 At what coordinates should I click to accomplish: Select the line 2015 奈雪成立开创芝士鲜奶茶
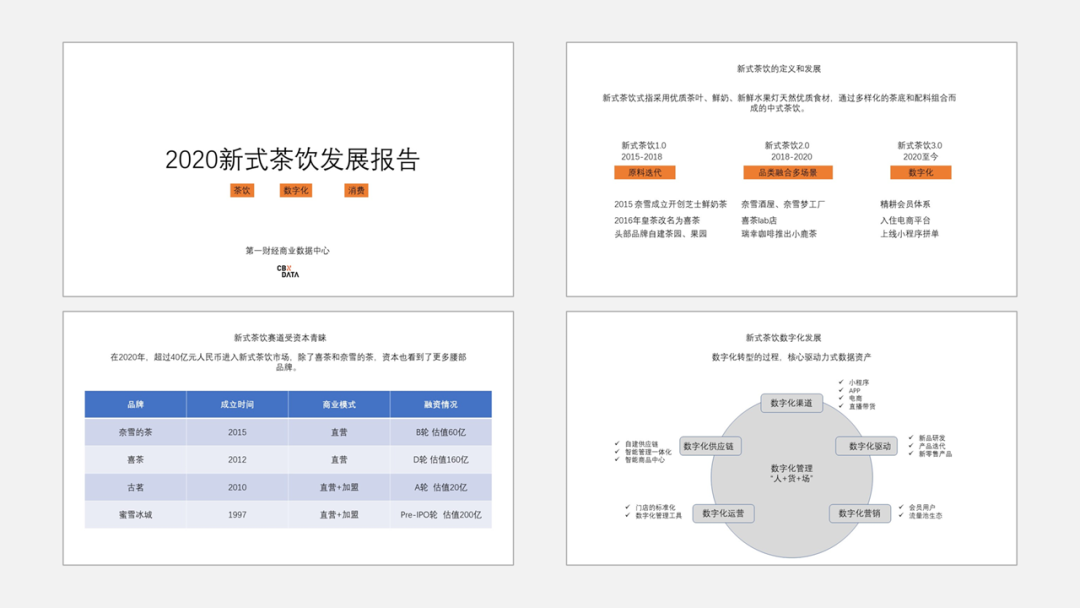point(670,204)
